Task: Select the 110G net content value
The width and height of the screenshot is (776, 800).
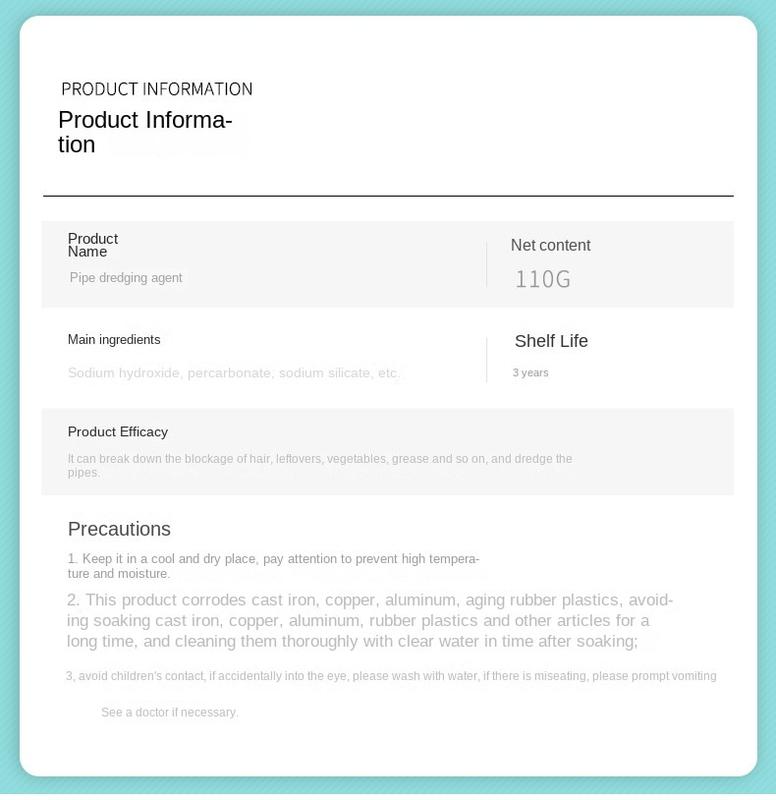Action: click(543, 280)
